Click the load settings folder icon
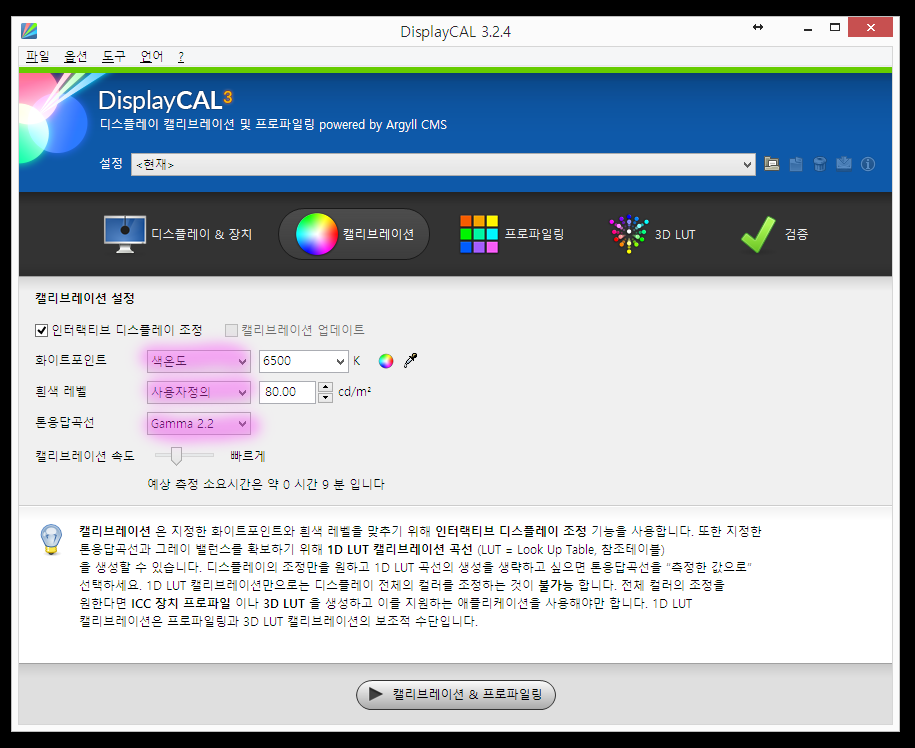 coord(771,164)
